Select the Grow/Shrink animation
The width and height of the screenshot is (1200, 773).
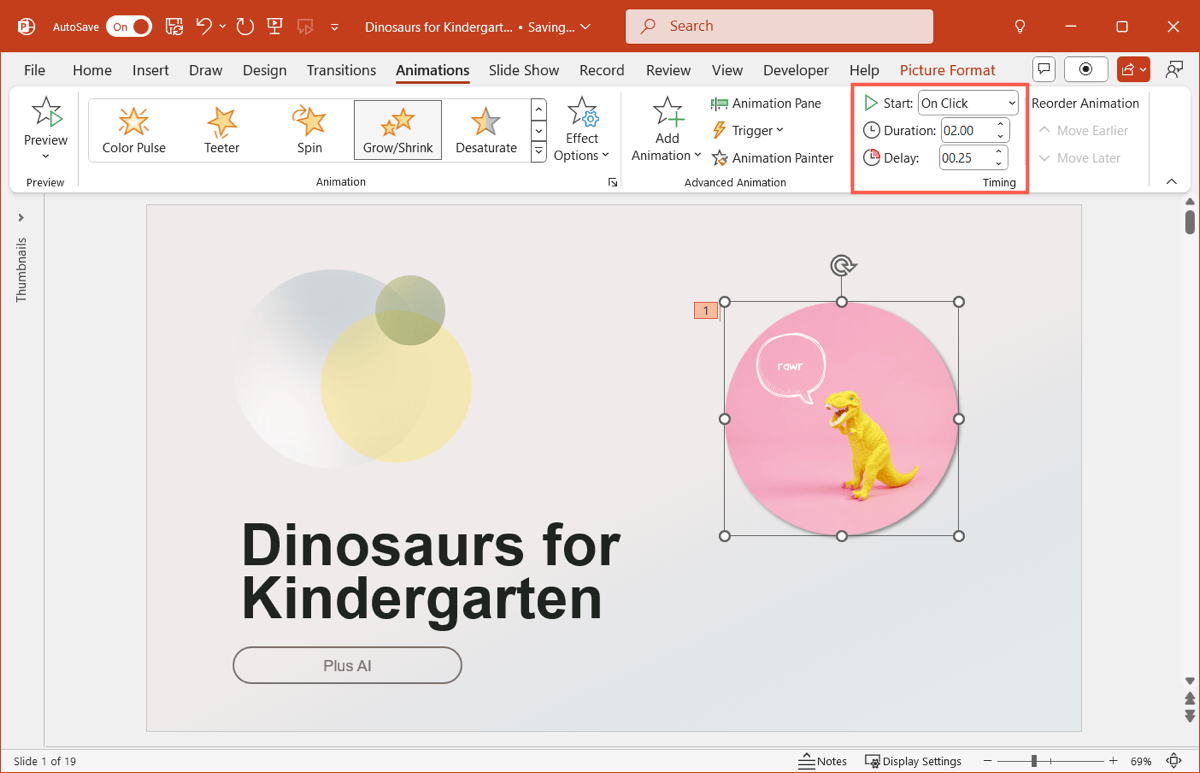pyautogui.click(x=398, y=130)
